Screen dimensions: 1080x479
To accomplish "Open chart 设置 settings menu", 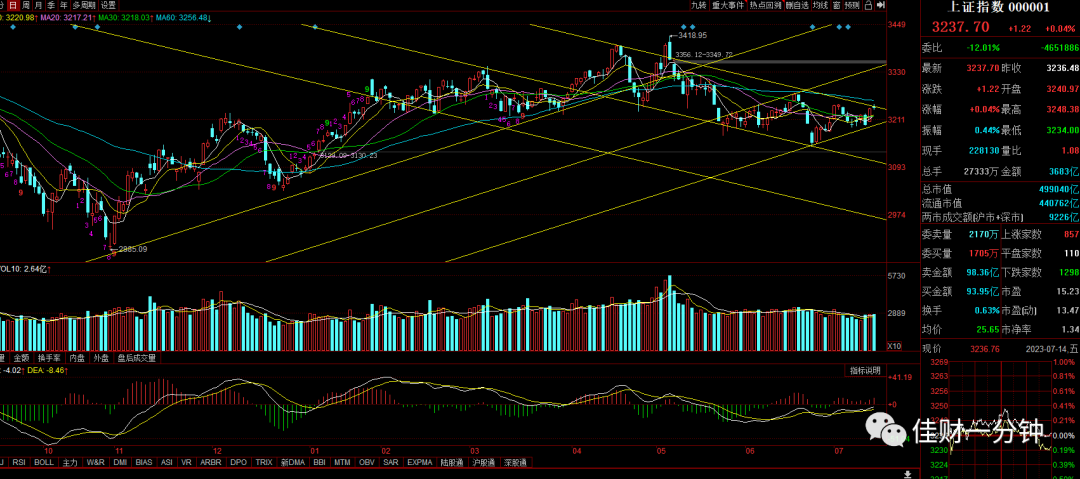I will tap(108, 5).
